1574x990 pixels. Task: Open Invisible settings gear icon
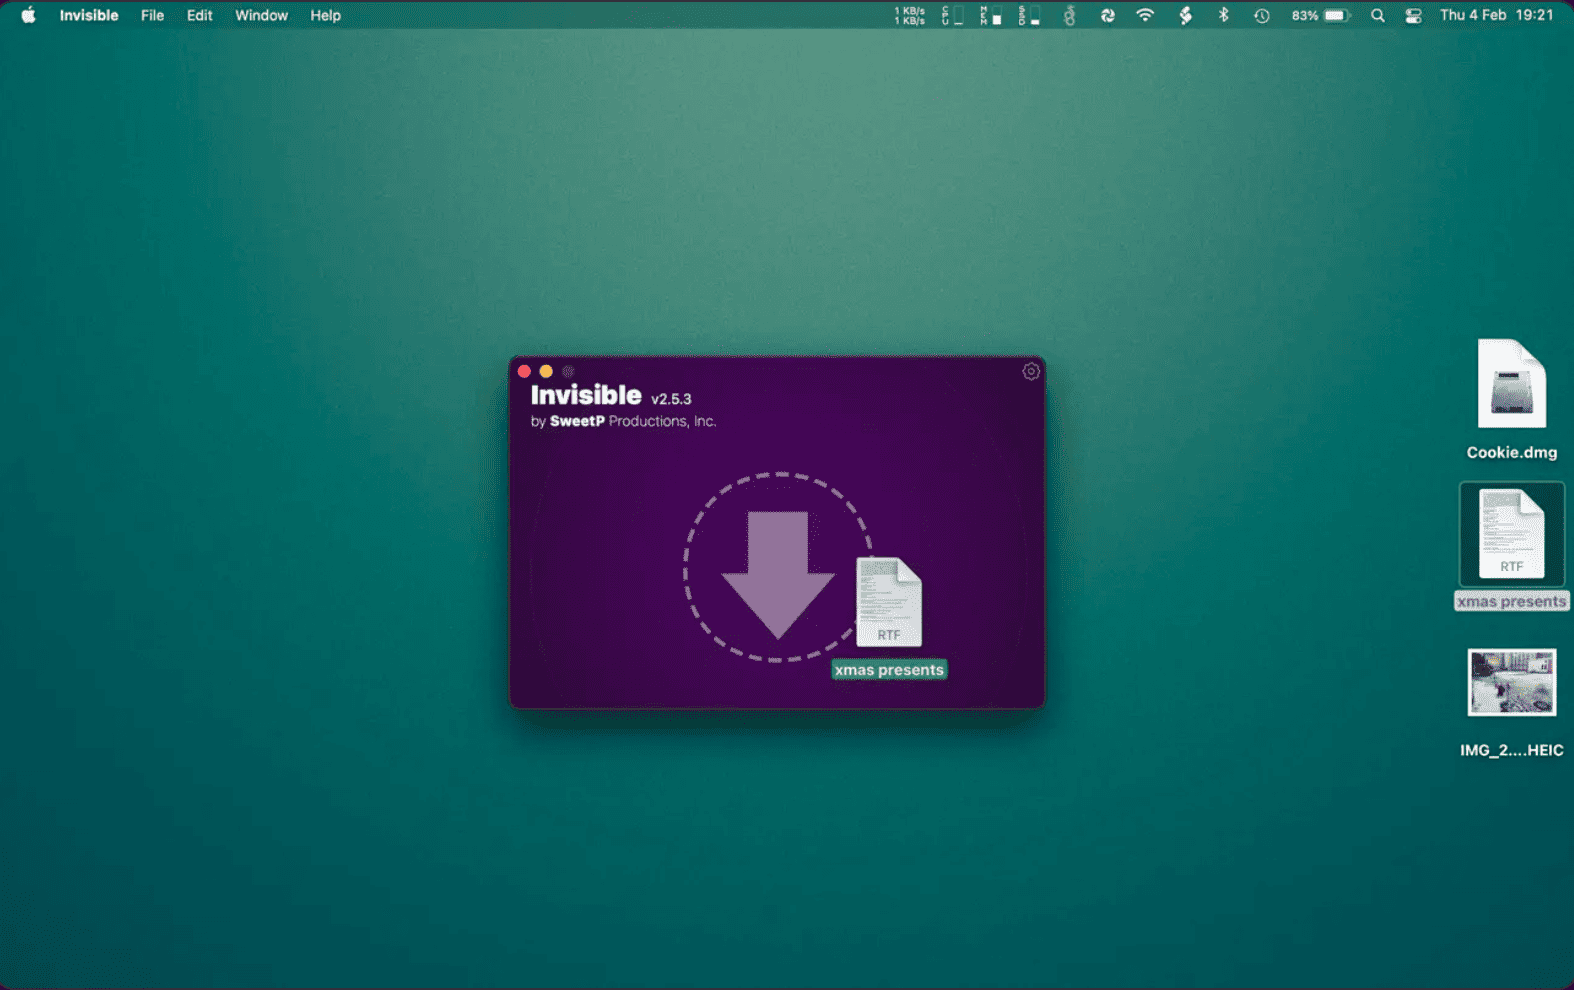[x=1031, y=371]
